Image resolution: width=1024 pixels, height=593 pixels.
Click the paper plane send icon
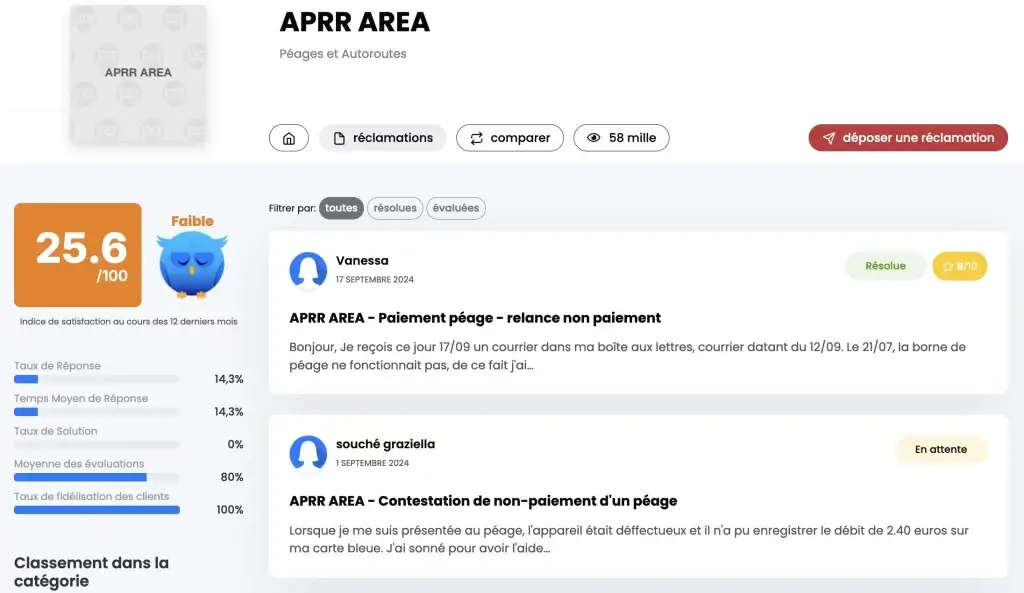[x=829, y=138]
